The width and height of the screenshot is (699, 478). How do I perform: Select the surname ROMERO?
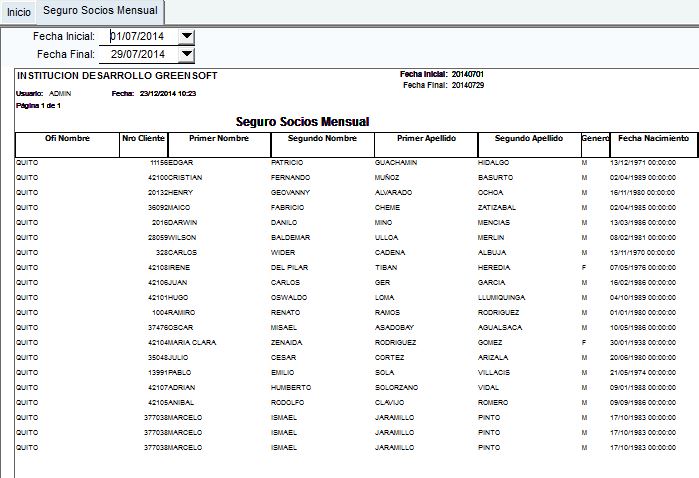point(493,403)
